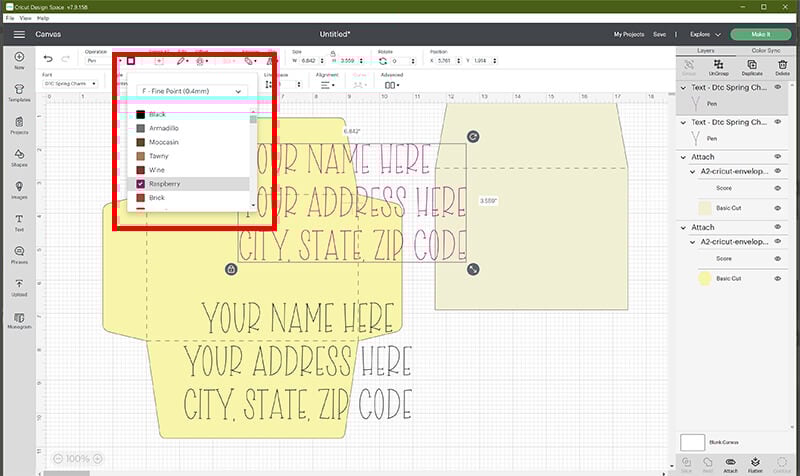The width and height of the screenshot is (800, 476).
Task: Hide the highlighted top Text layer
Action: [x=778, y=87]
